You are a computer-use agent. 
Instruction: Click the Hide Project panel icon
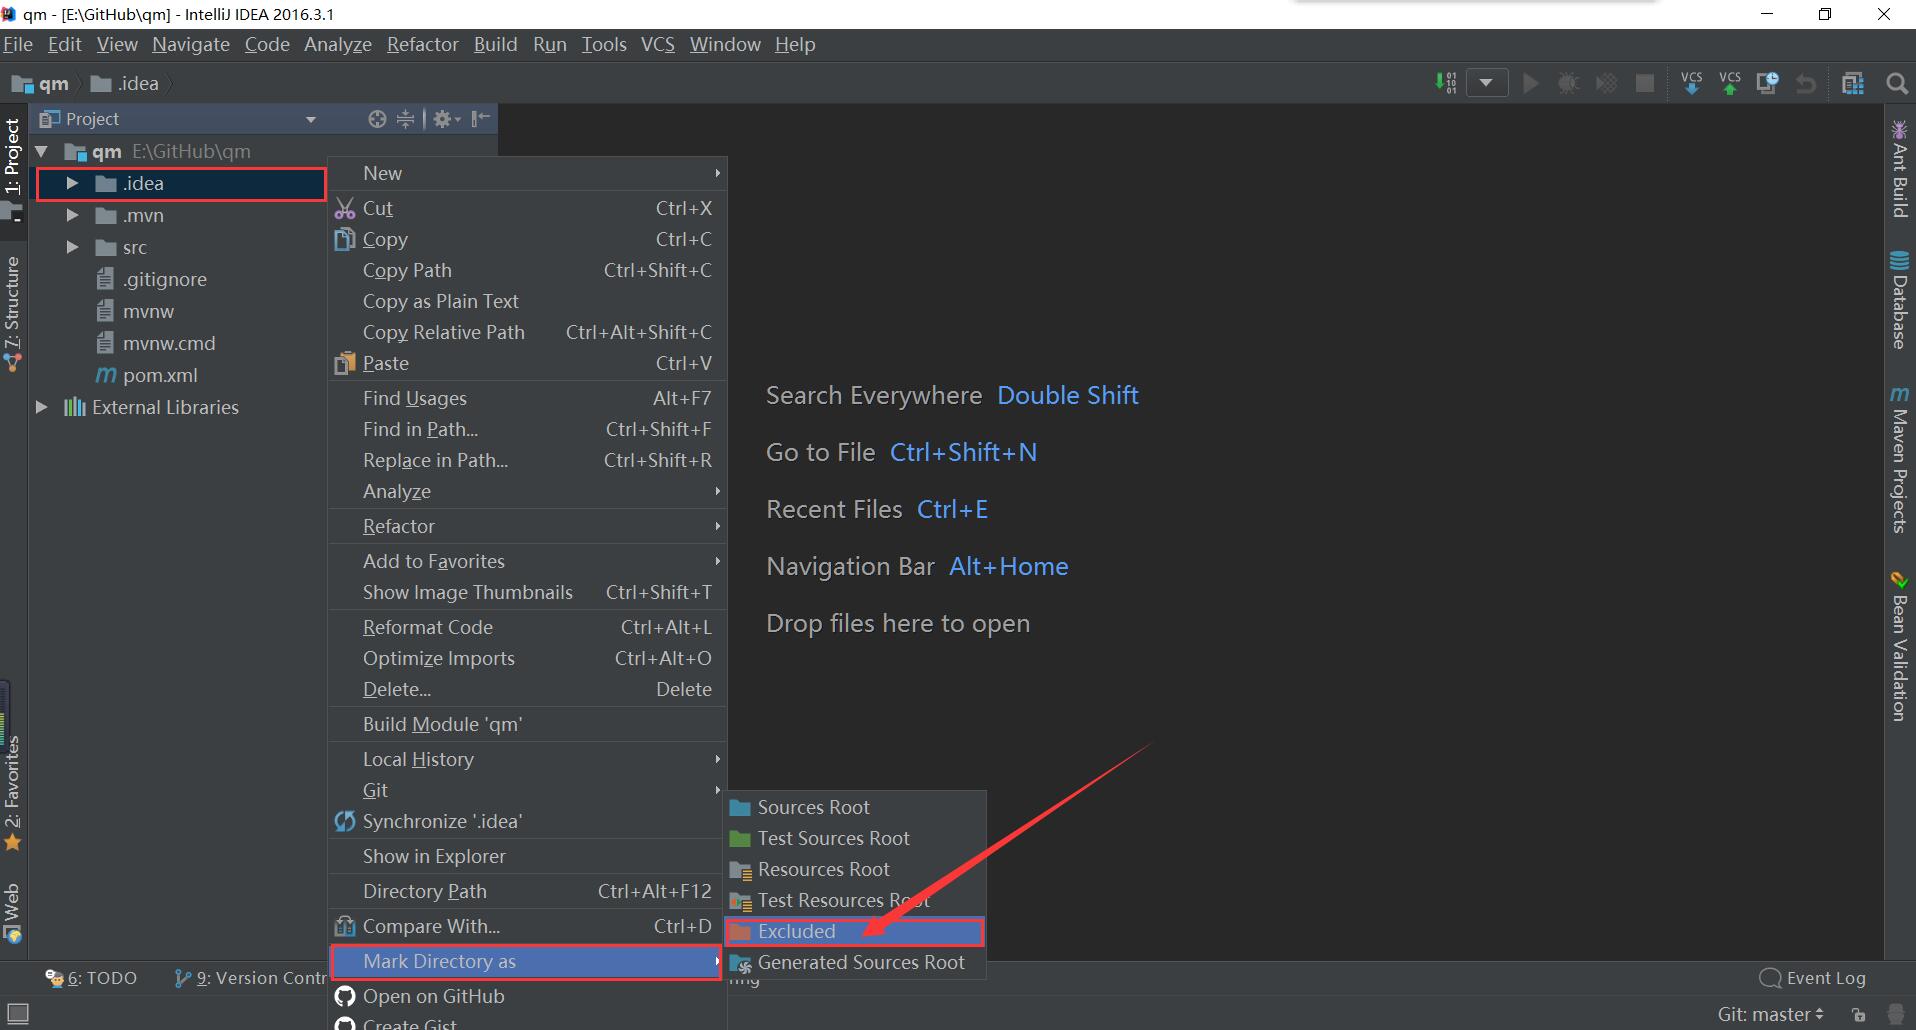[481, 119]
